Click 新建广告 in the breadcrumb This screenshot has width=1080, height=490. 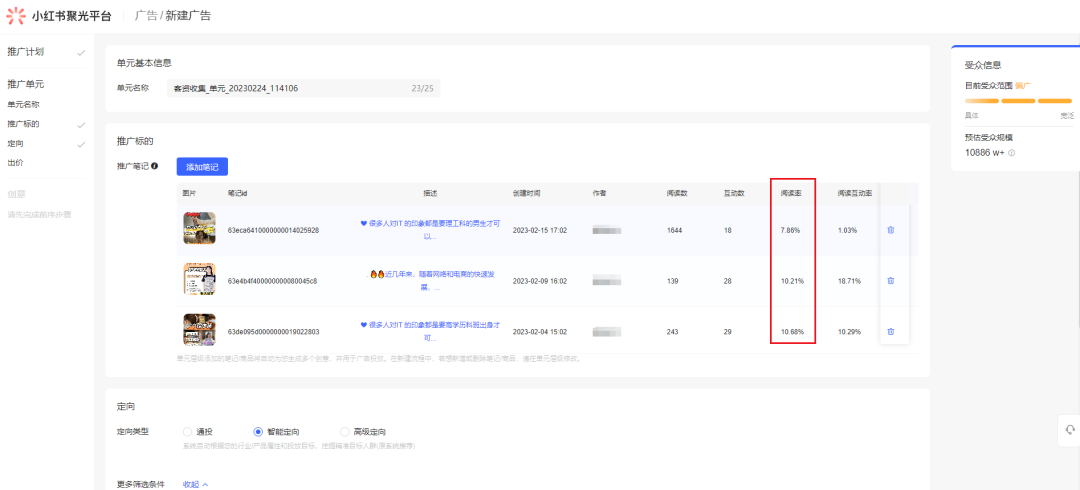pos(187,15)
